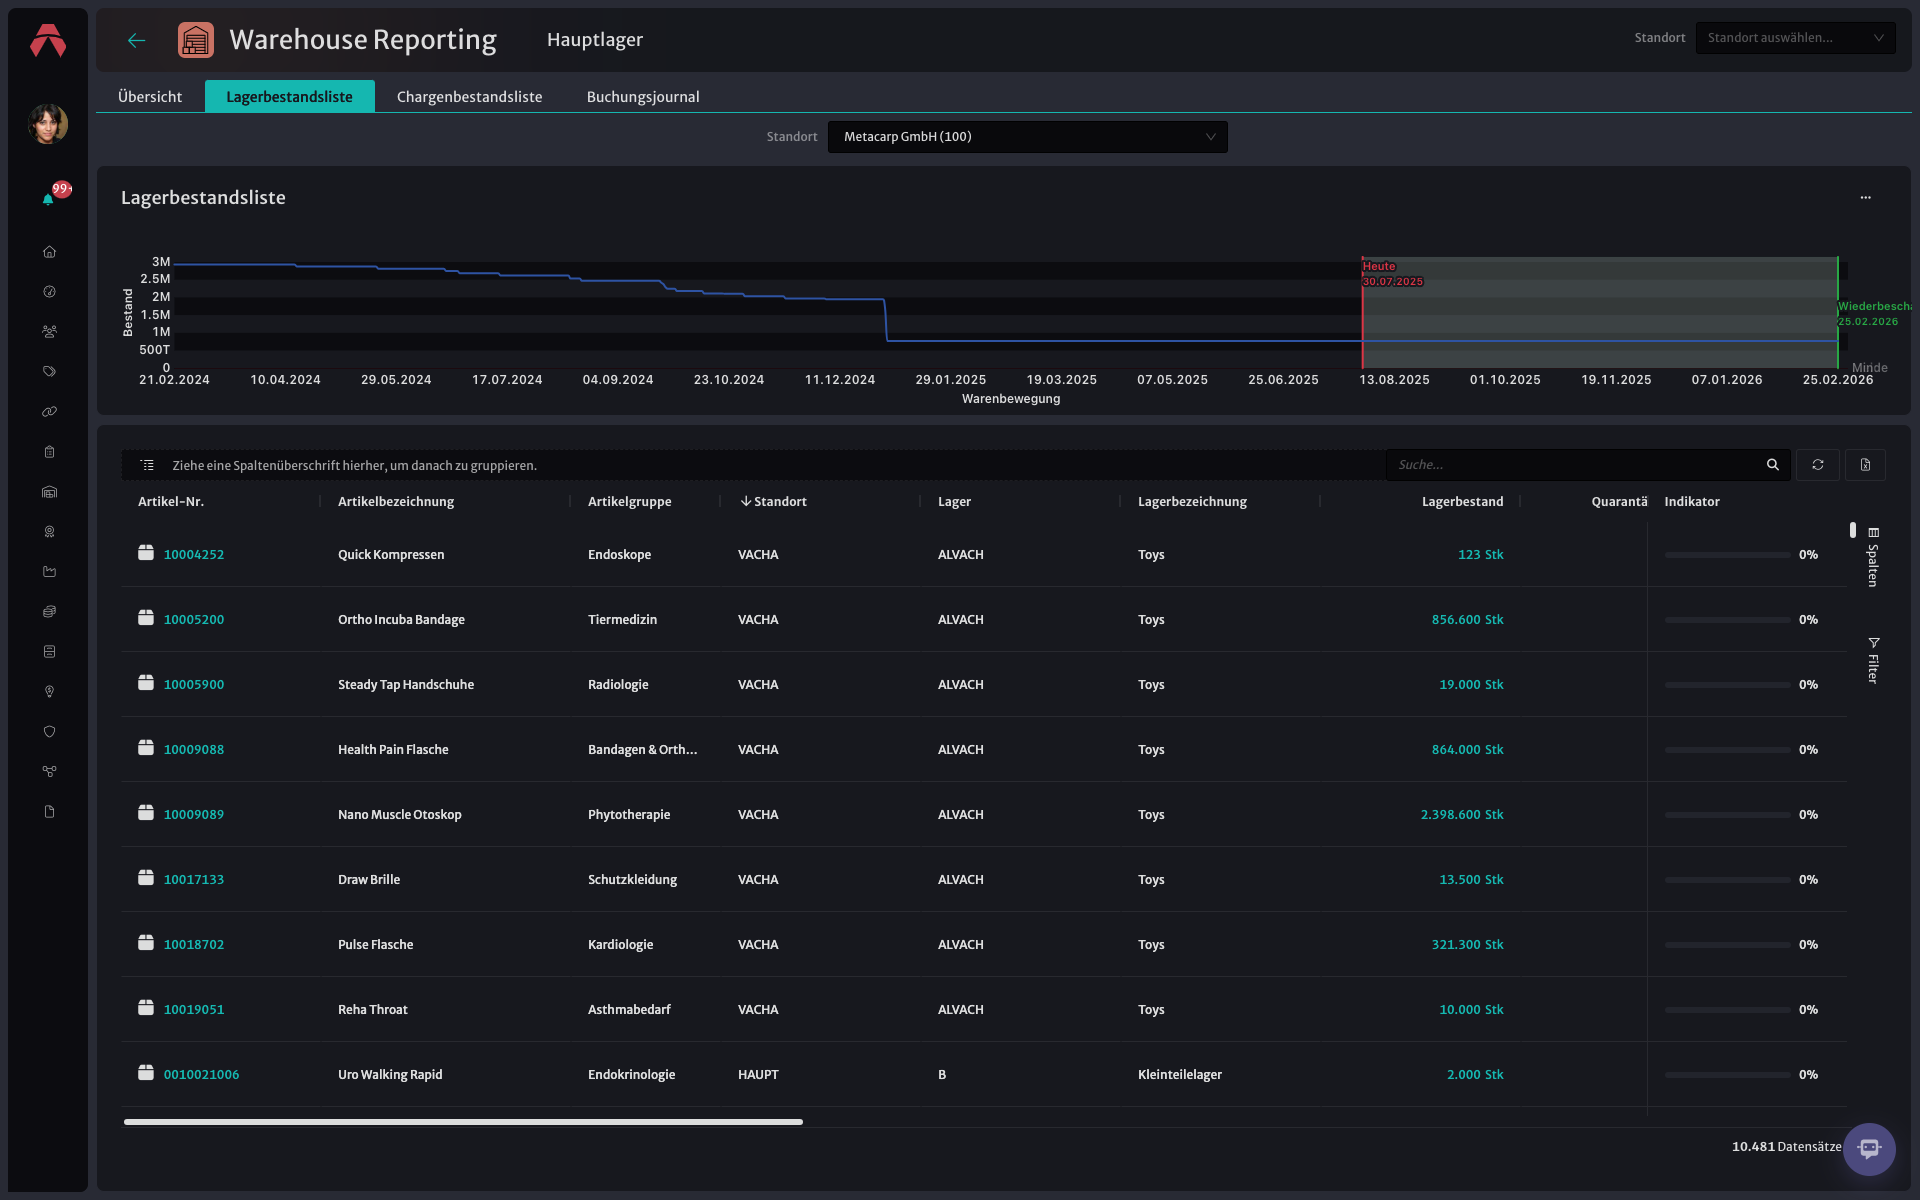Open the chat support bubble icon

pos(1869,1149)
